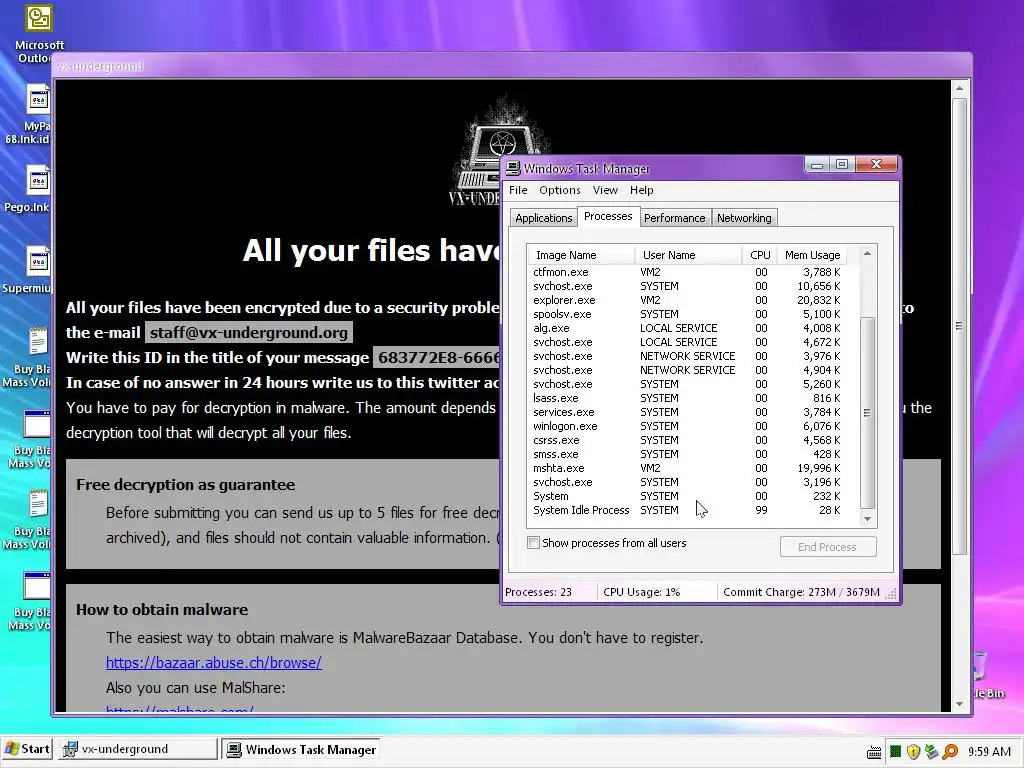Open the Networking tab

(744, 218)
